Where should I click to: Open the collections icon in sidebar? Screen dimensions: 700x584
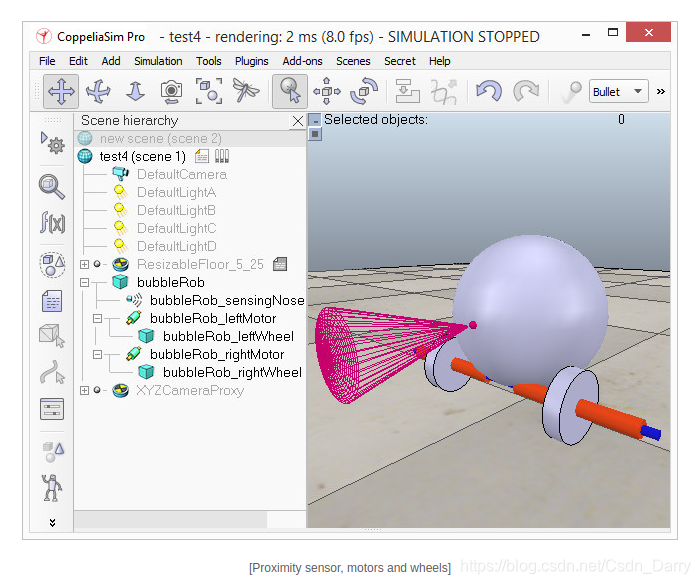pyautogui.click(x=53, y=265)
